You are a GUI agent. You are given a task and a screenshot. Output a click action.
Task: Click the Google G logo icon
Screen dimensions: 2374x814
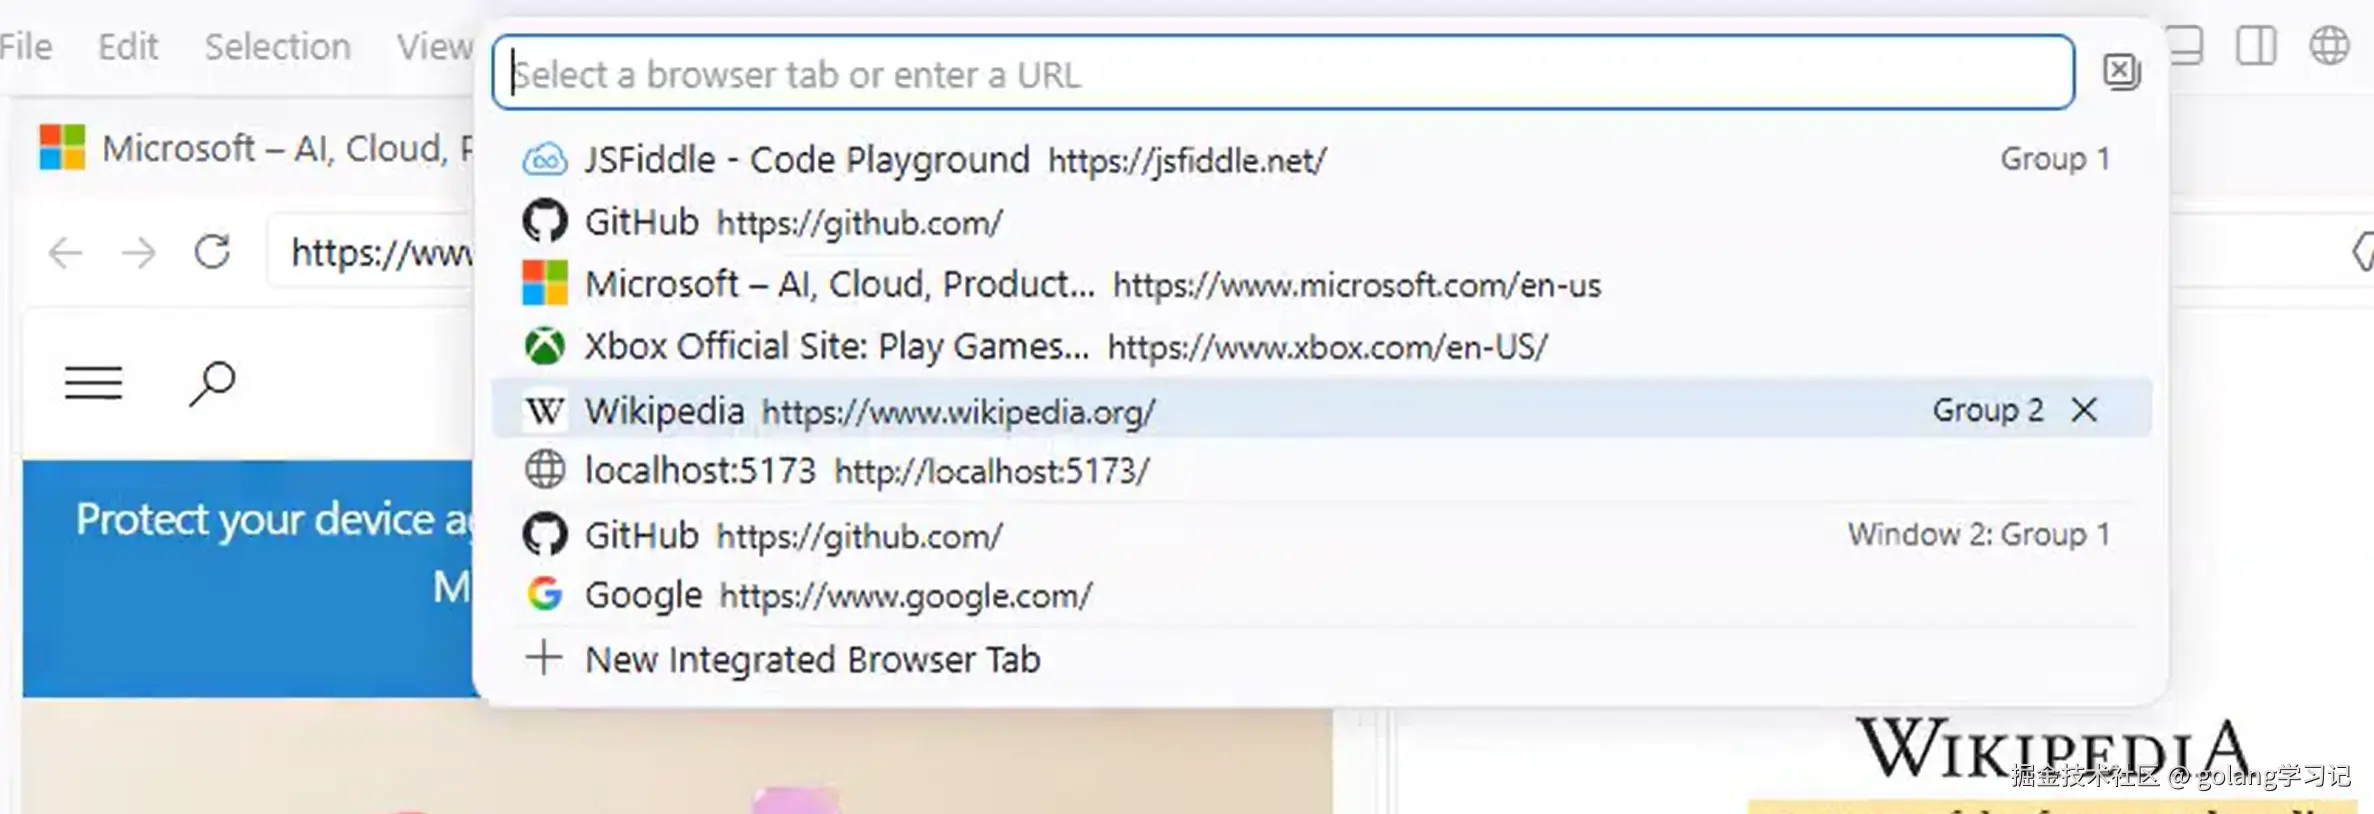[x=545, y=595]
